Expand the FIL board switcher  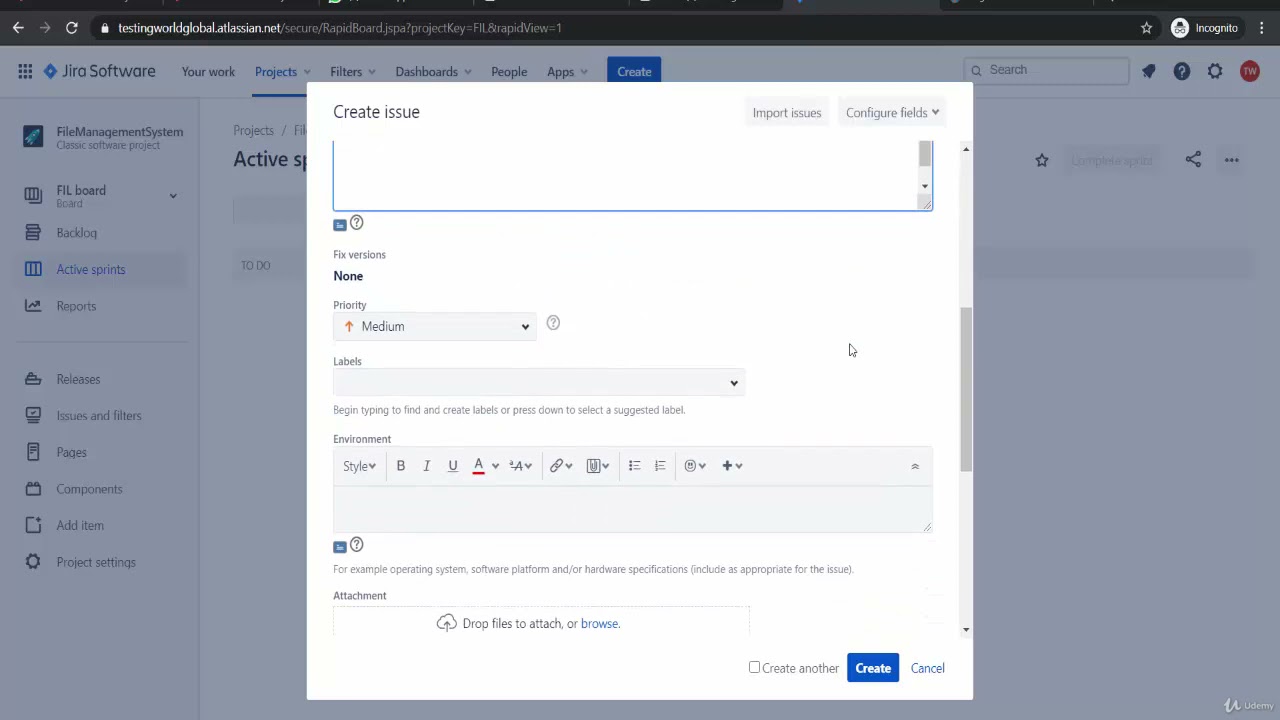pos(173,196)
